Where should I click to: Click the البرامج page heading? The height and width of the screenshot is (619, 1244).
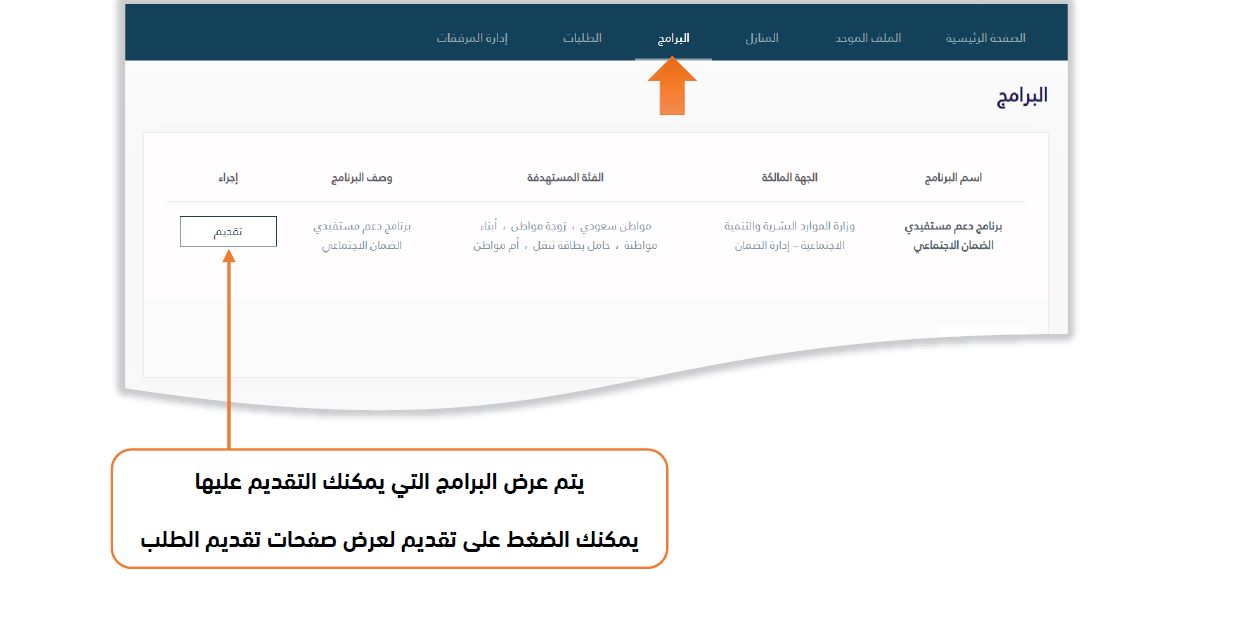(x=1021, y=96)
